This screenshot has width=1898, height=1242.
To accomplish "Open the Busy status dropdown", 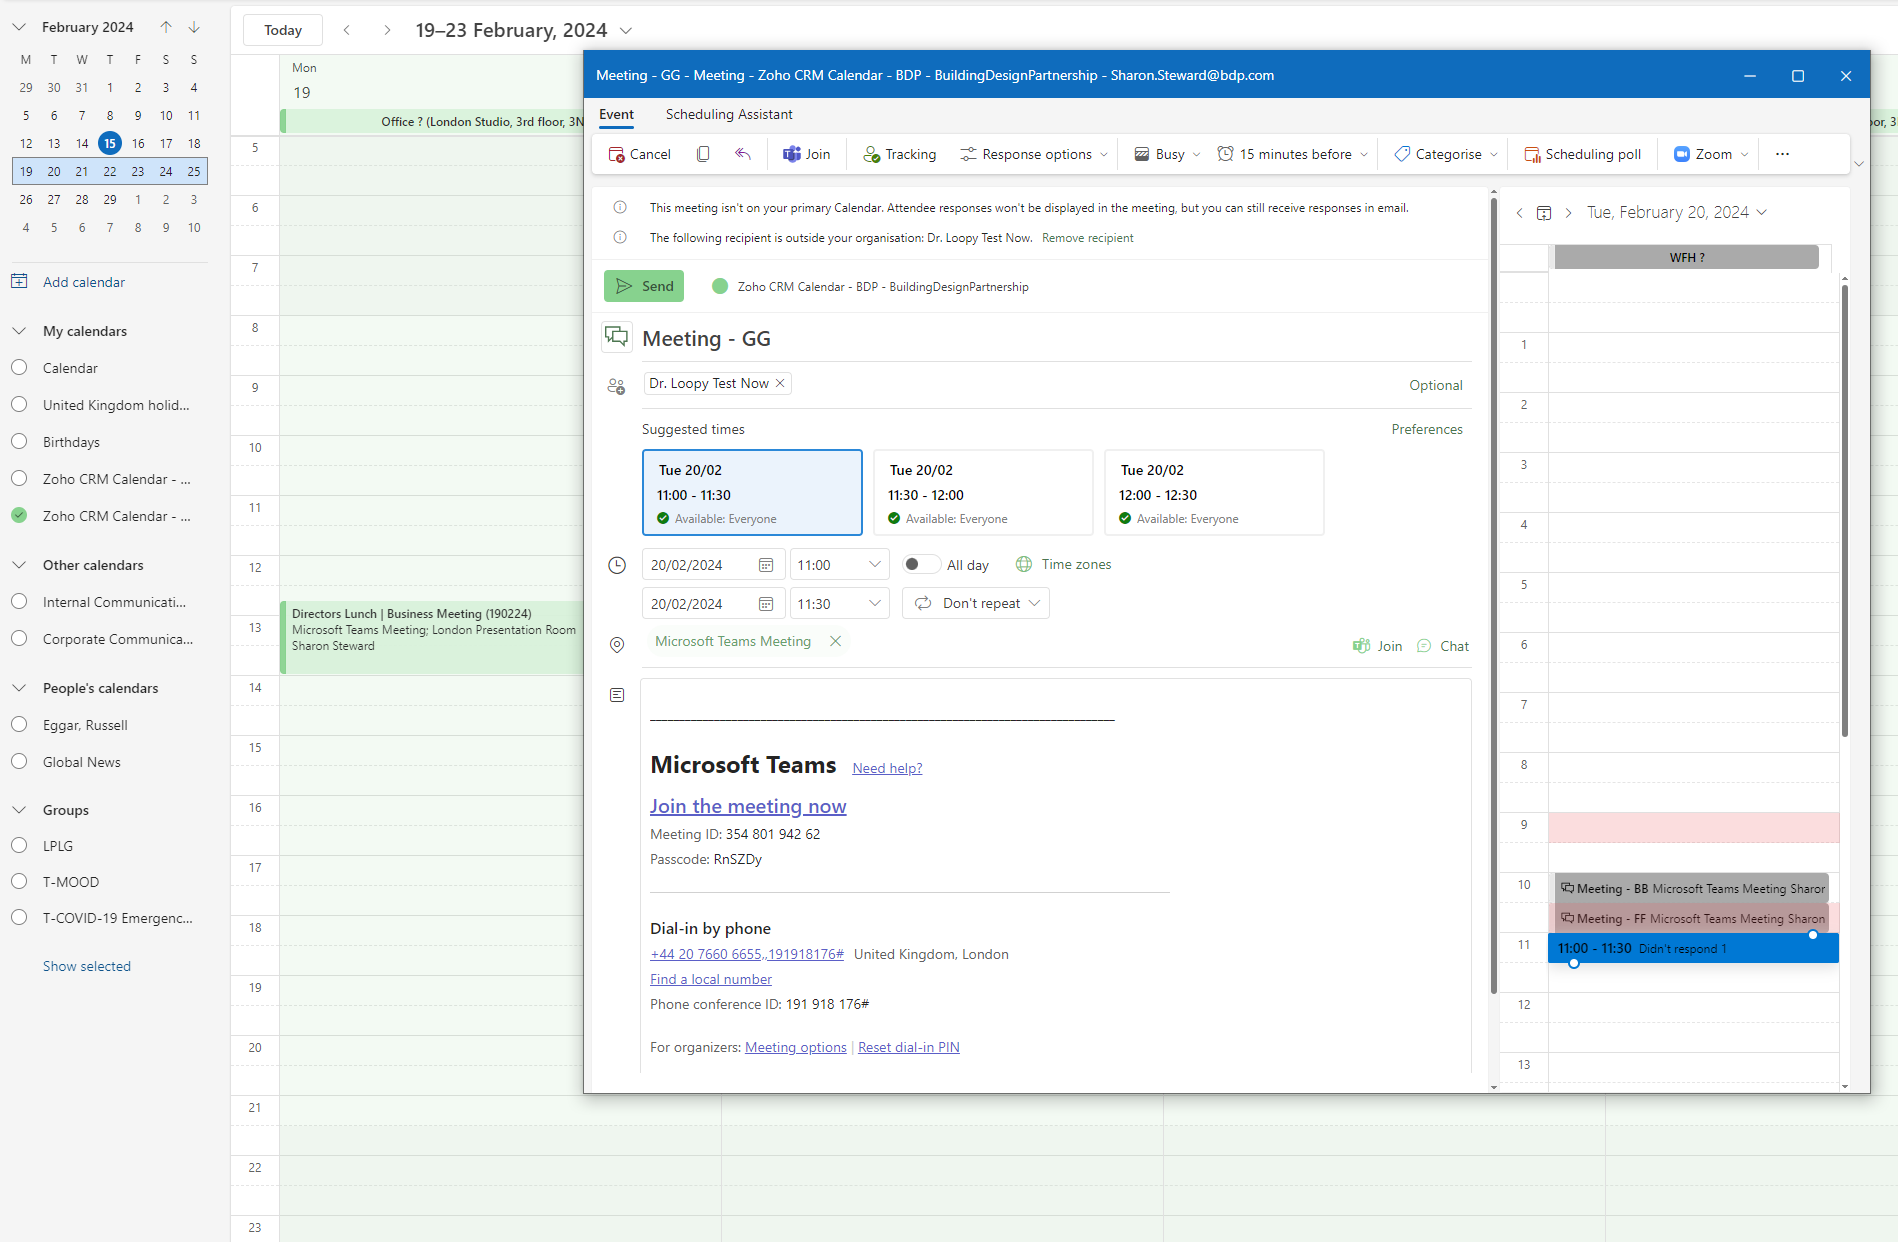I will tap(1167, 154).
